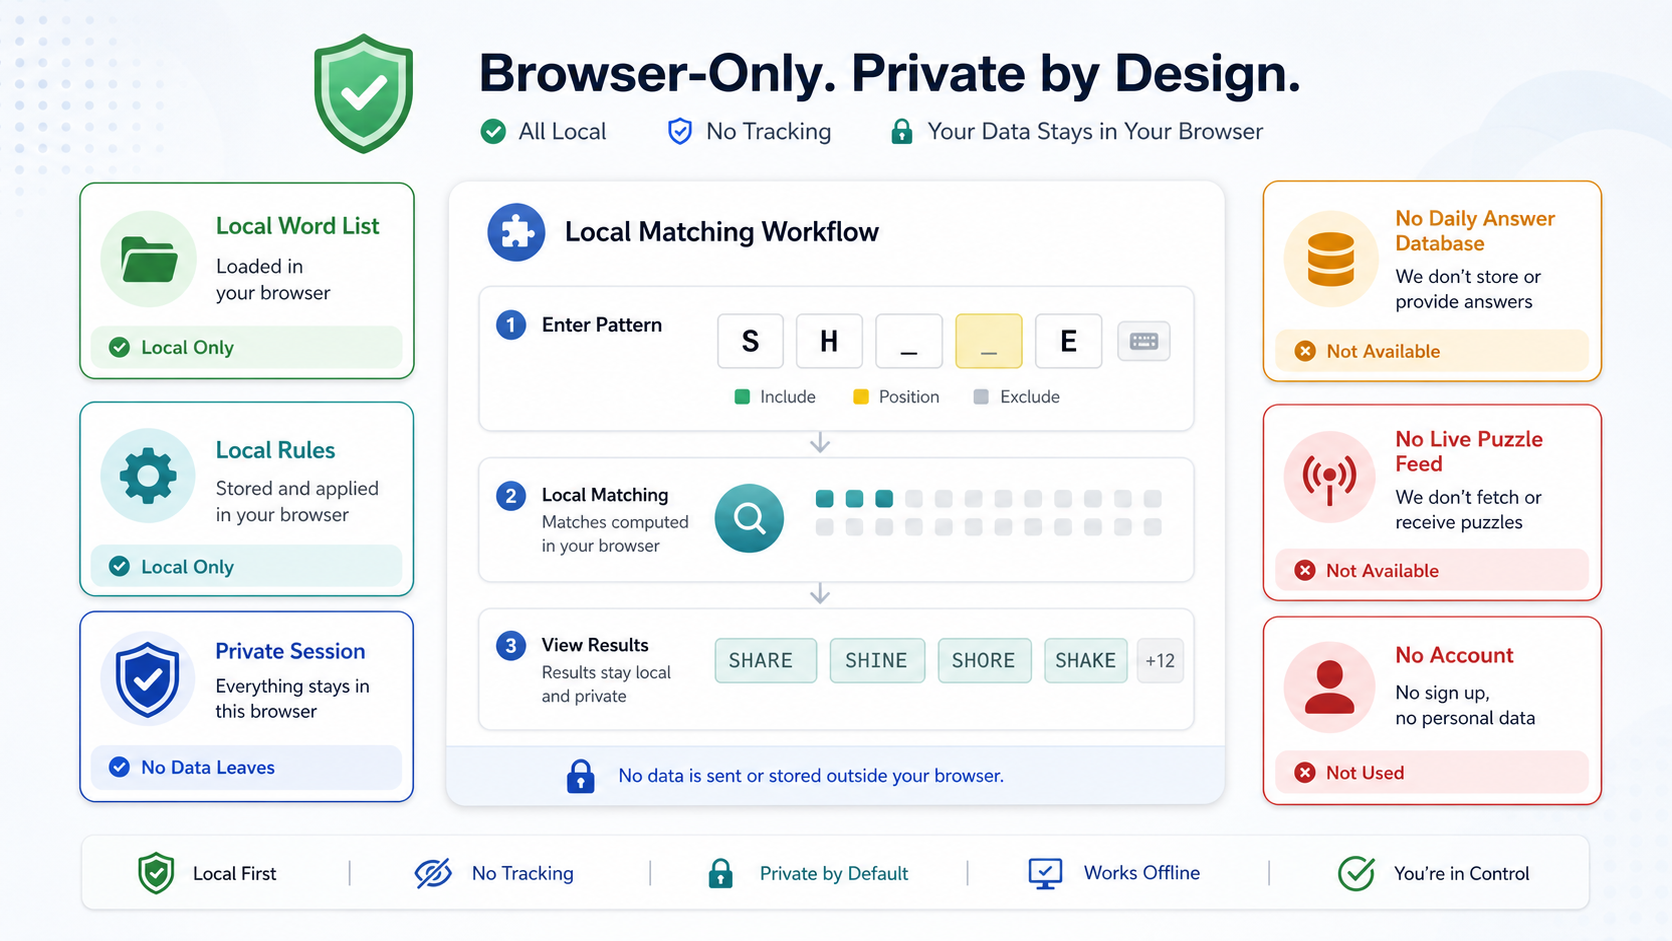Click the crossed-eye No Tracking icon
The width and height of the screenshot is (1672, 941).
(x=433, y=873)
